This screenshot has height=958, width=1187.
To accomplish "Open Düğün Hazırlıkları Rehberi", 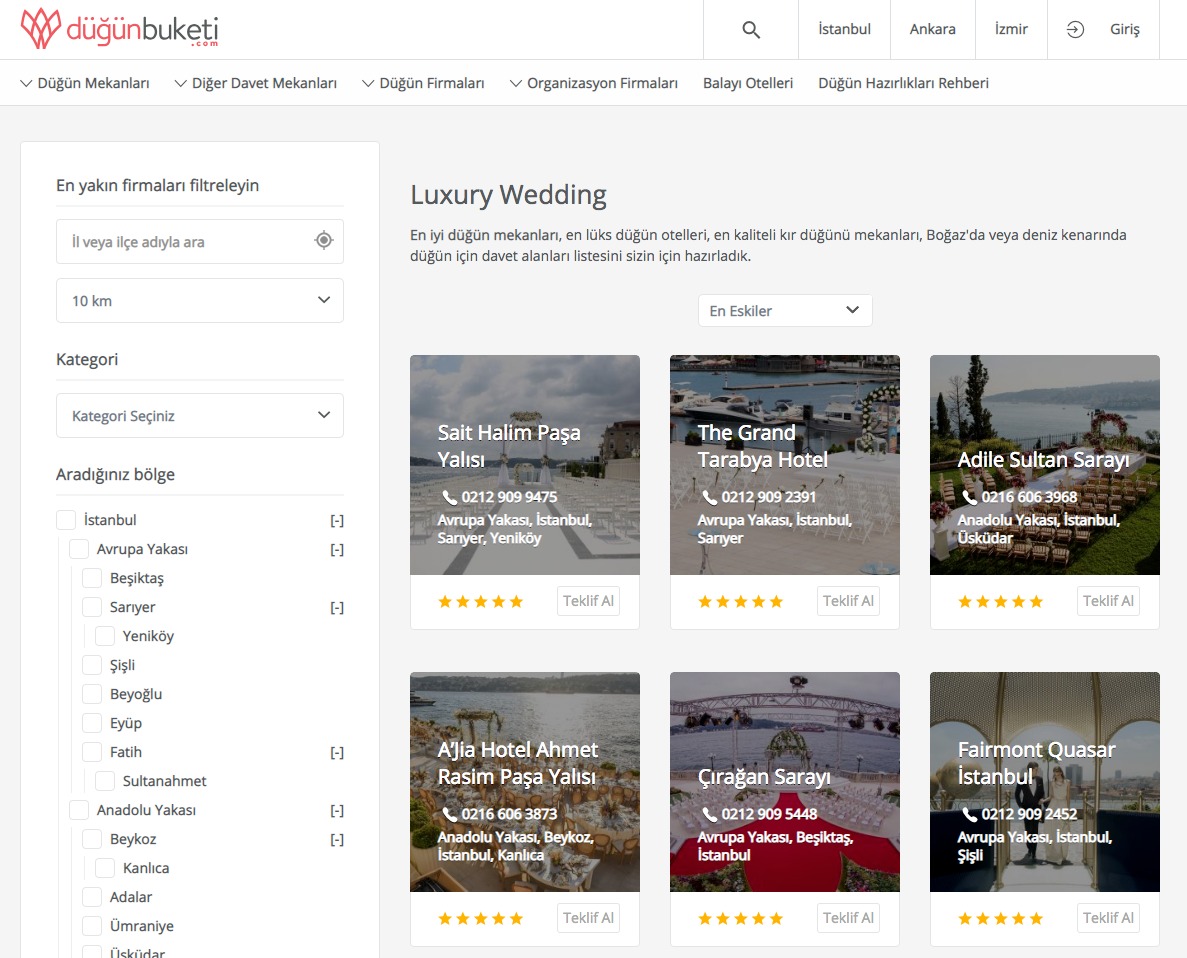I will point(903,83).
